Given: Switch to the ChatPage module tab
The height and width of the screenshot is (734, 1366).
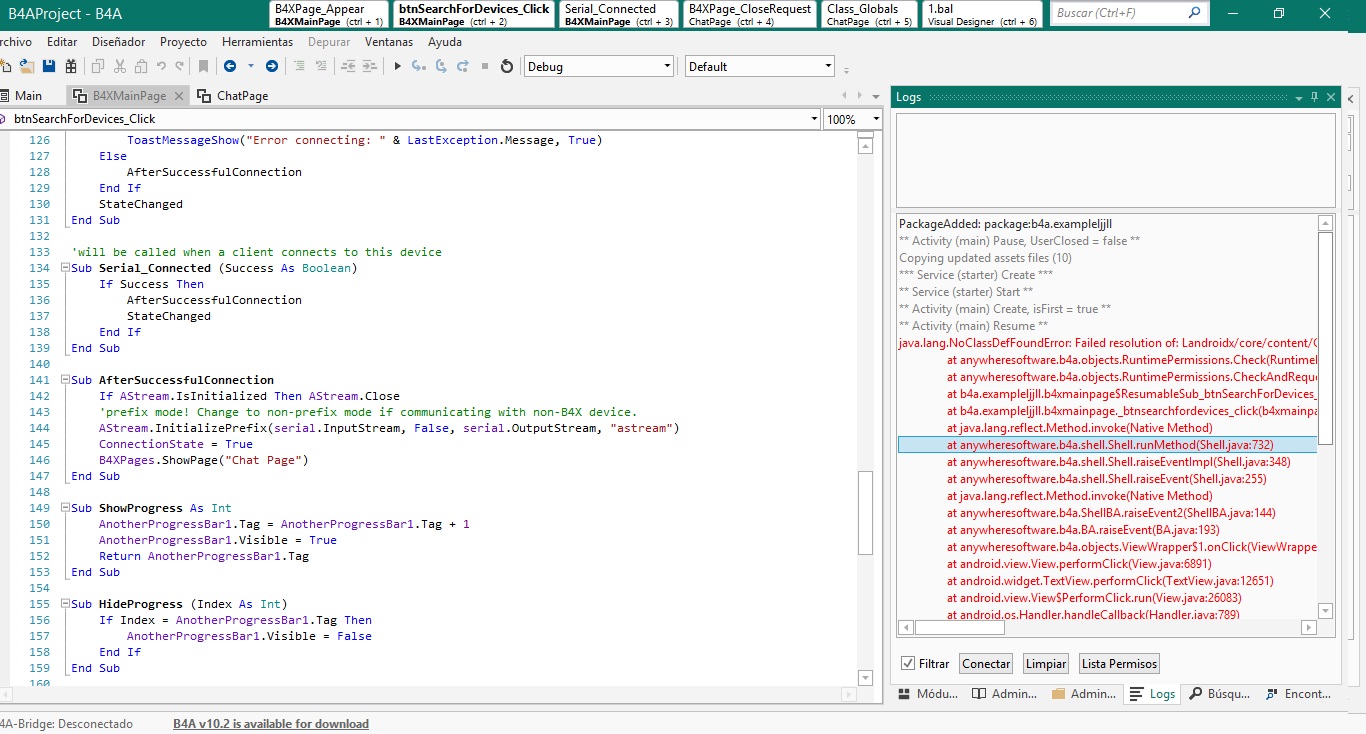Looking at the screenshot, I should pos(234,96).
